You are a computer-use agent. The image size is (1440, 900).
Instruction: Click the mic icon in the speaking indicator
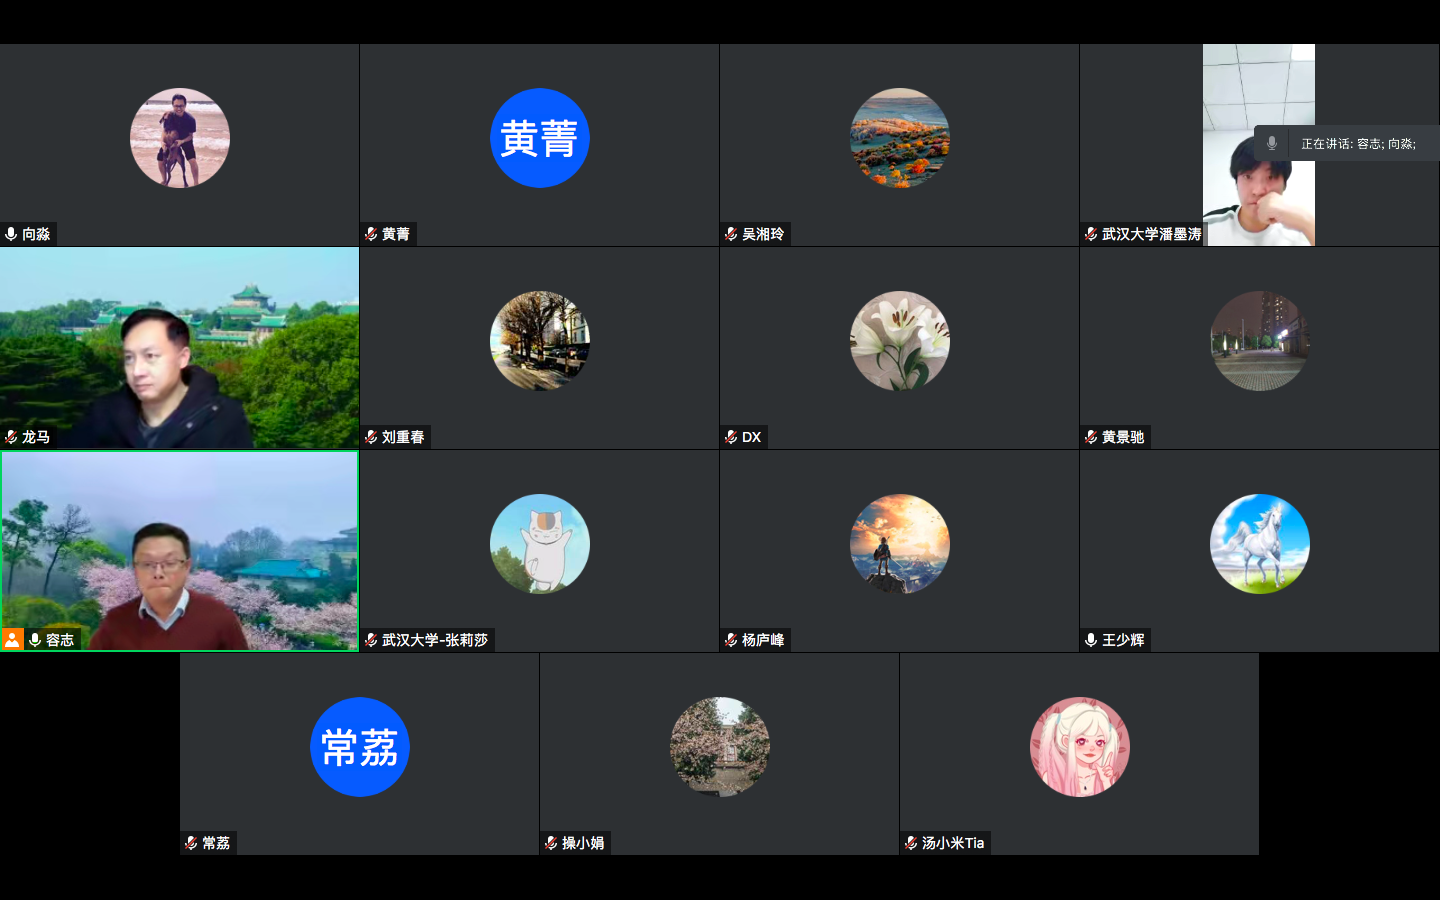point(1271,143)
